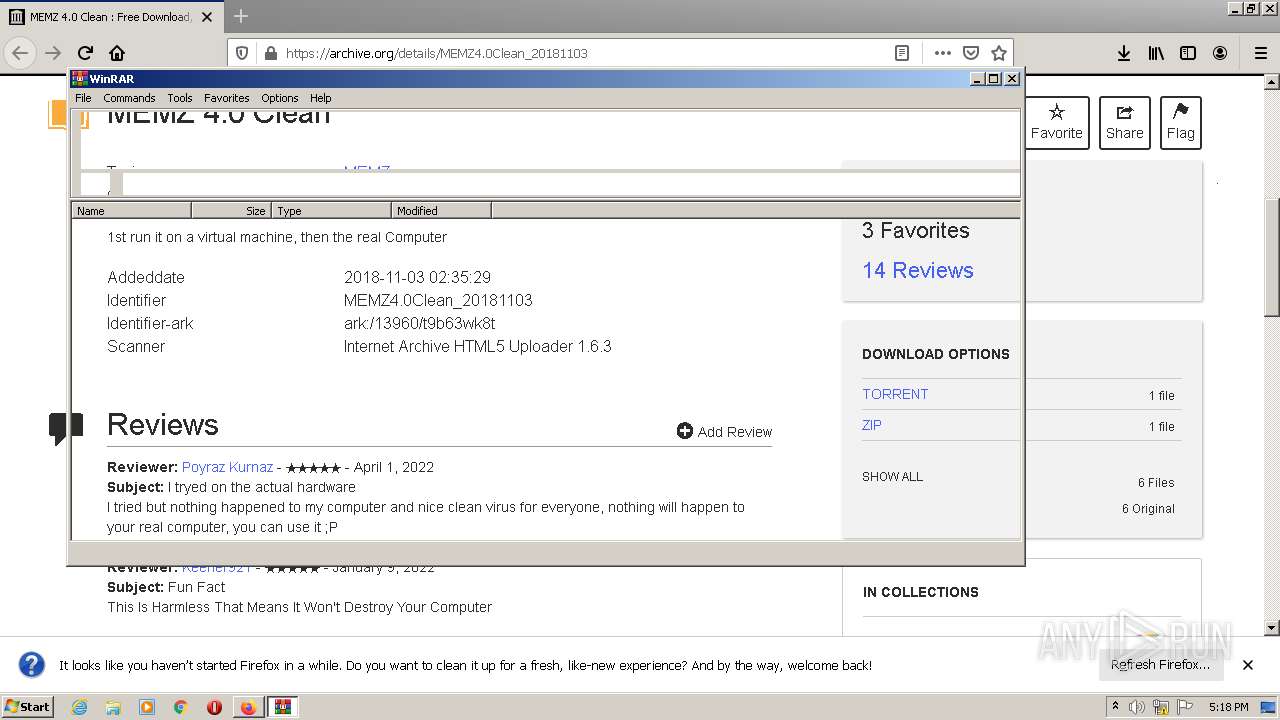Click page scrollbar up arrow
The height and width of the screenshot is (720, 1280).
point(1272,84)
